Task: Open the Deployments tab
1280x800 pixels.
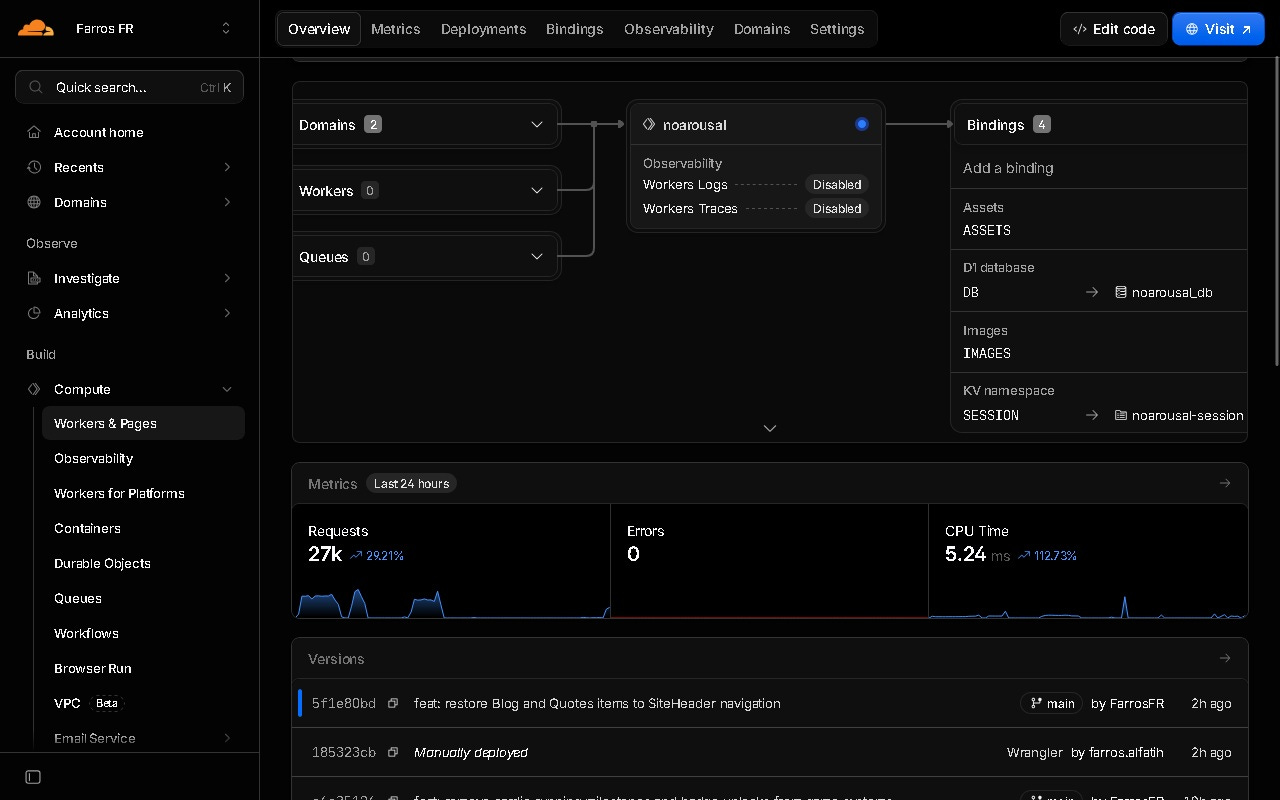Action: 483,29
